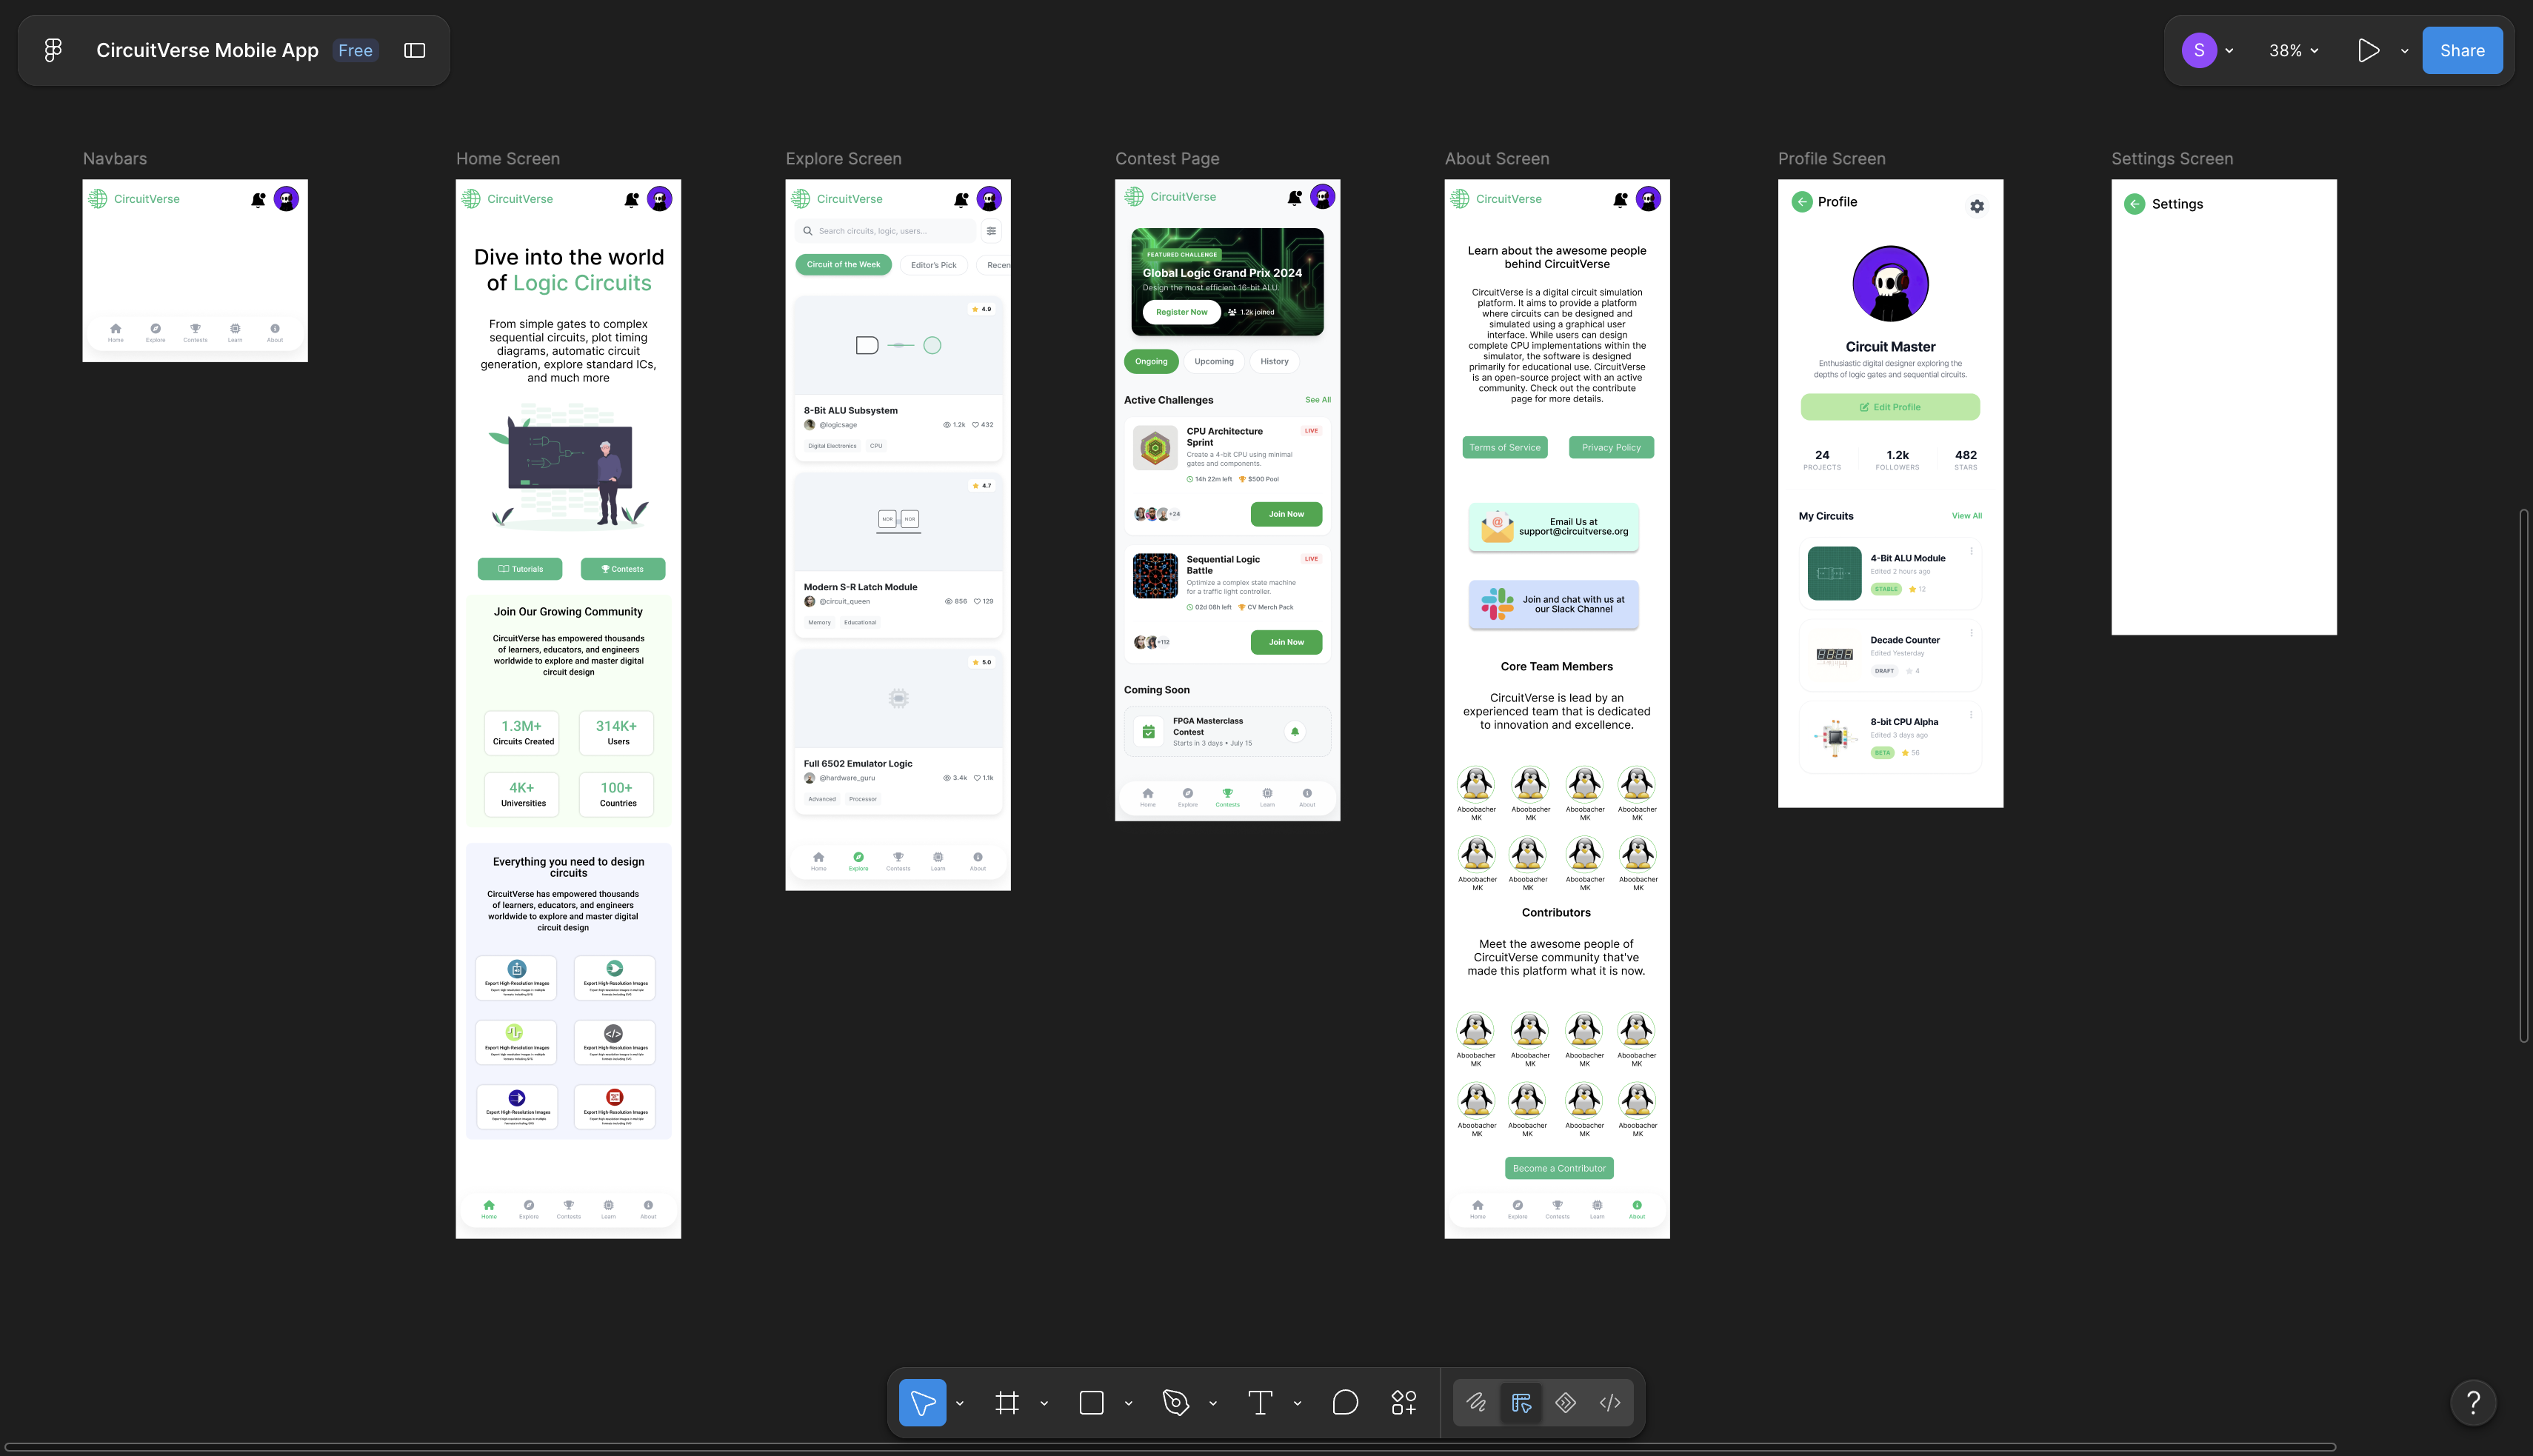Select the Frame tool
Viewport: 2533px width, 1456px height.
tap(1007, 1402)
